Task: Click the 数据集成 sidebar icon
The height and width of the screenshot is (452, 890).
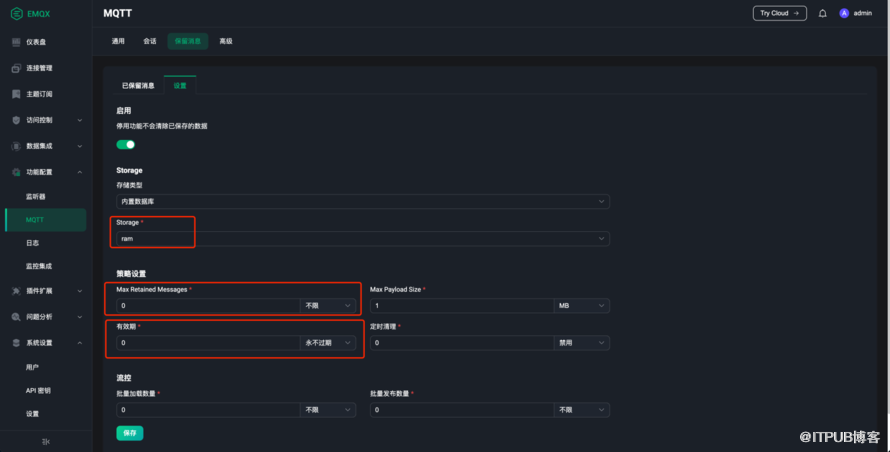Action: point(16,147)
